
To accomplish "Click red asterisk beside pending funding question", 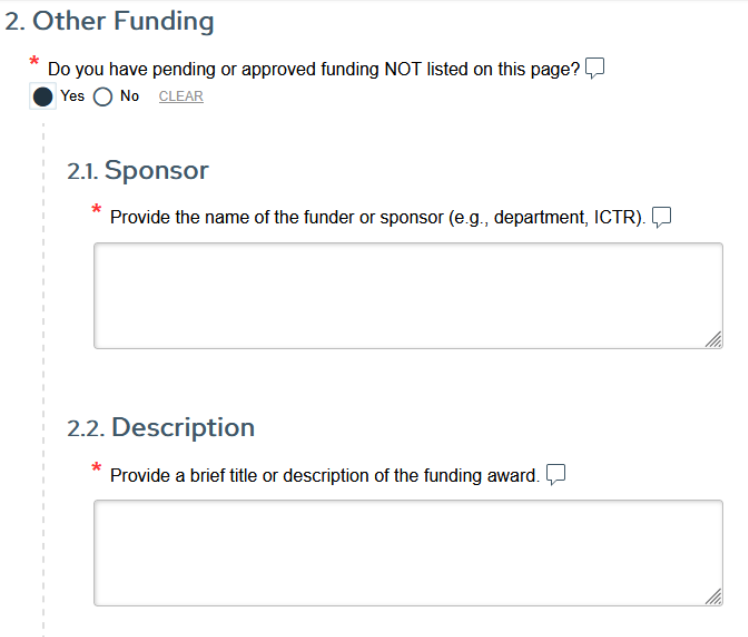I will coord(35,62).
